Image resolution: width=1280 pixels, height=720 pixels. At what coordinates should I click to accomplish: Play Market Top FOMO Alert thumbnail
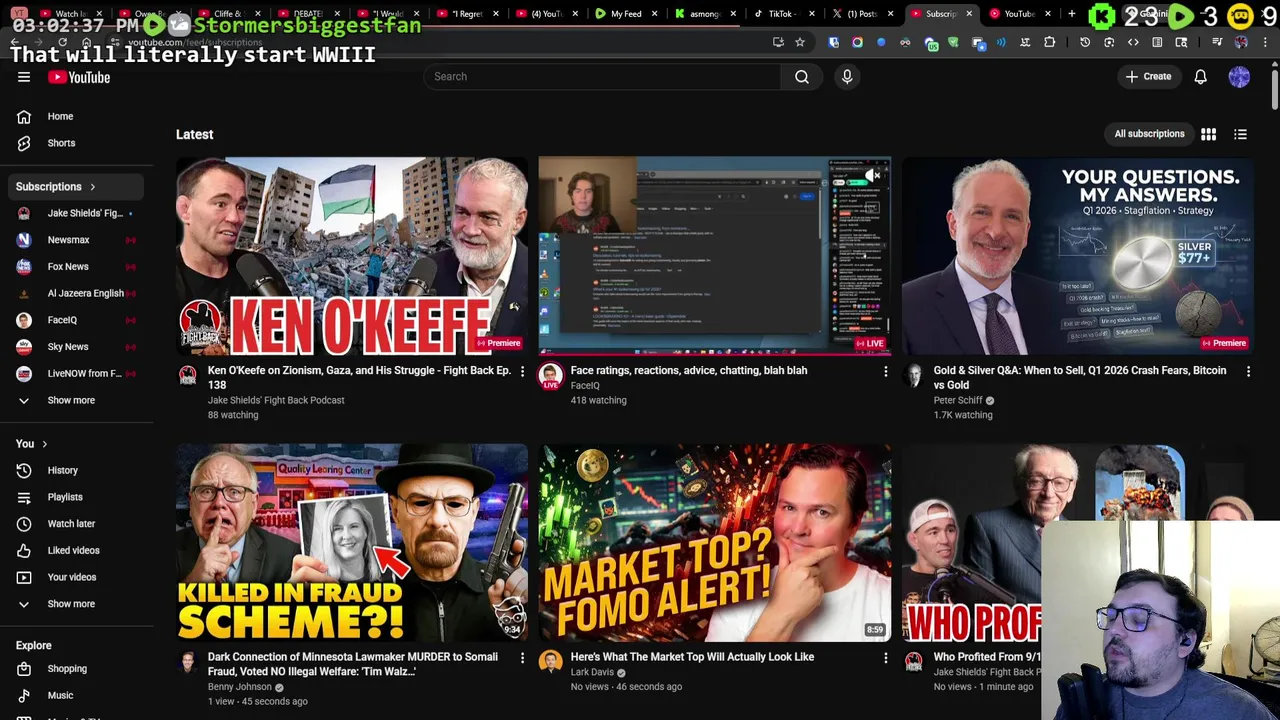point(714,542)
